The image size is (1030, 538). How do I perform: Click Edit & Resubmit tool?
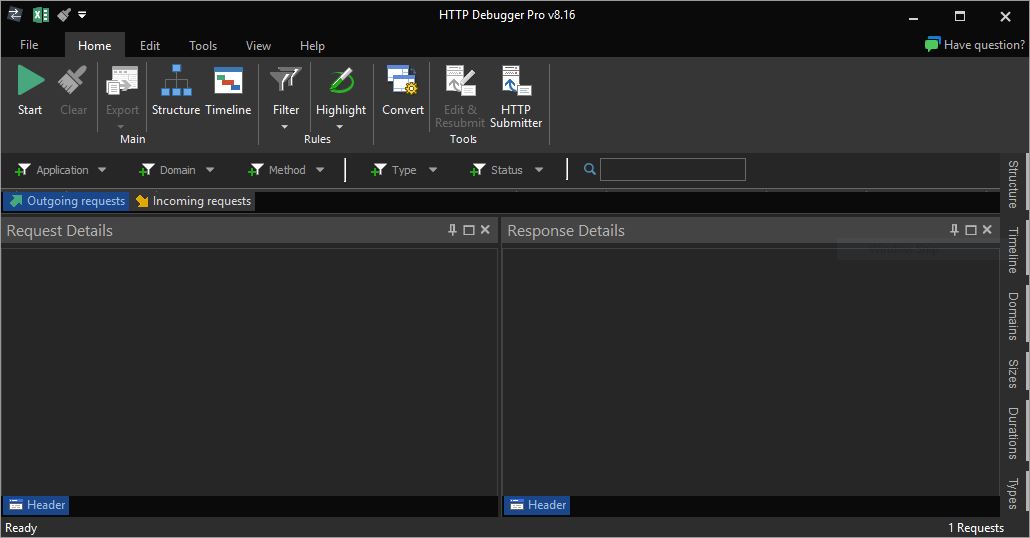[460, 97]
